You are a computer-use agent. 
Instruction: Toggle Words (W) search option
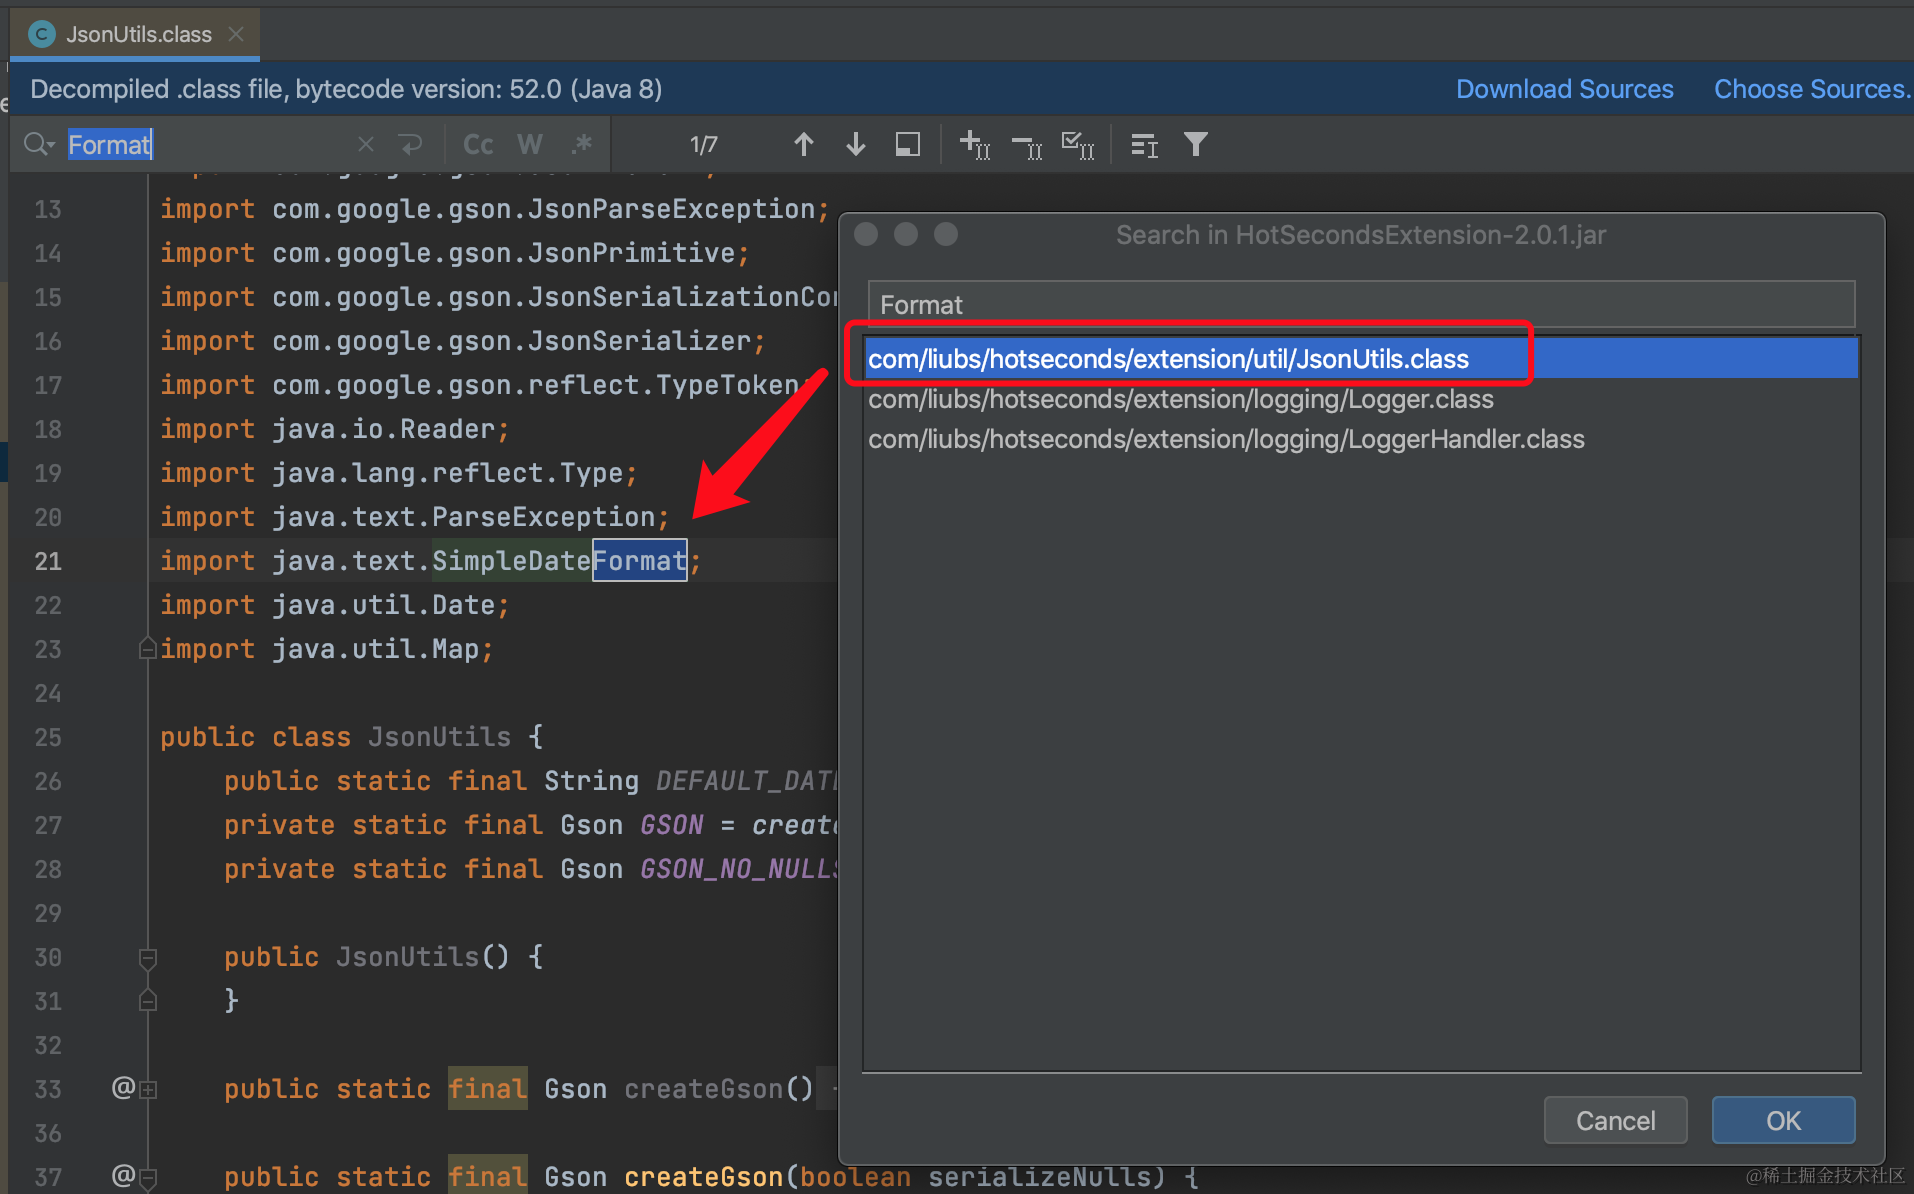530,144
